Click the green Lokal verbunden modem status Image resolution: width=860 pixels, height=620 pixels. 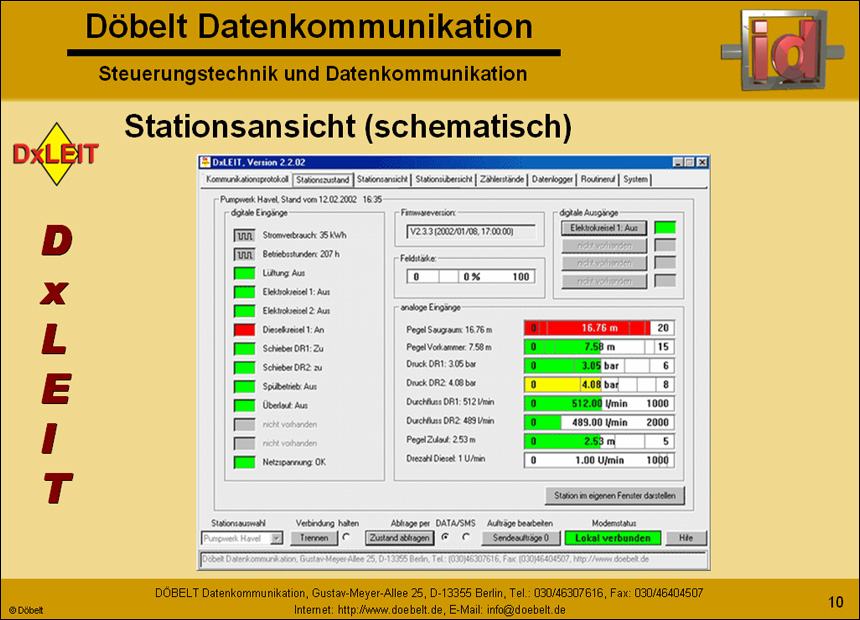click(x=613, y=538)
